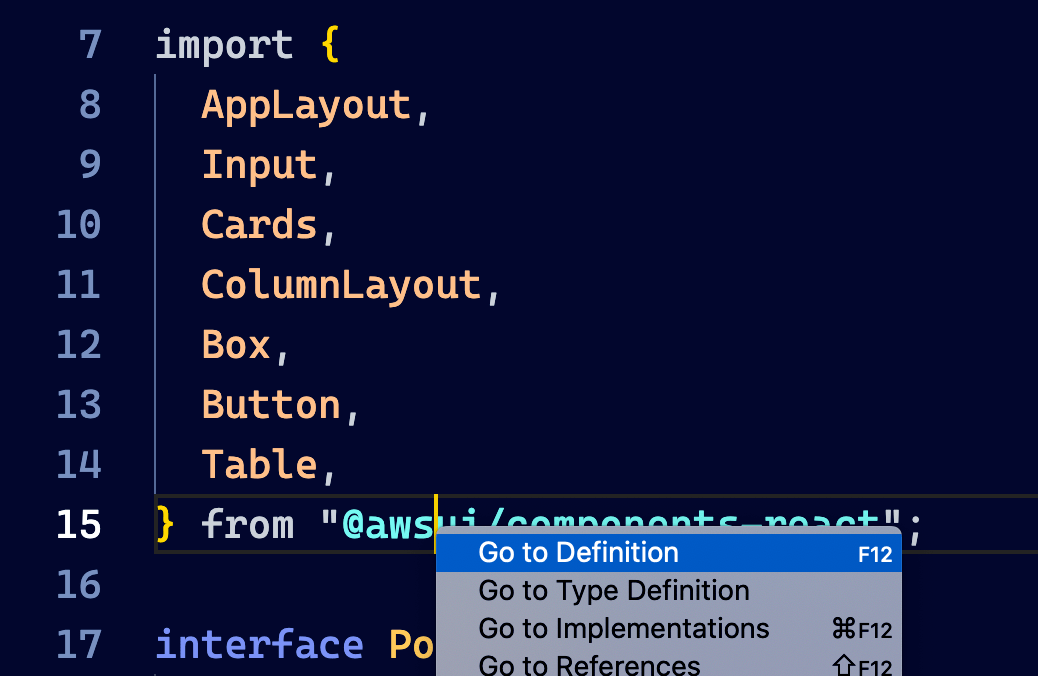
Task: Click the Input import name
Action: click(260, 164)
